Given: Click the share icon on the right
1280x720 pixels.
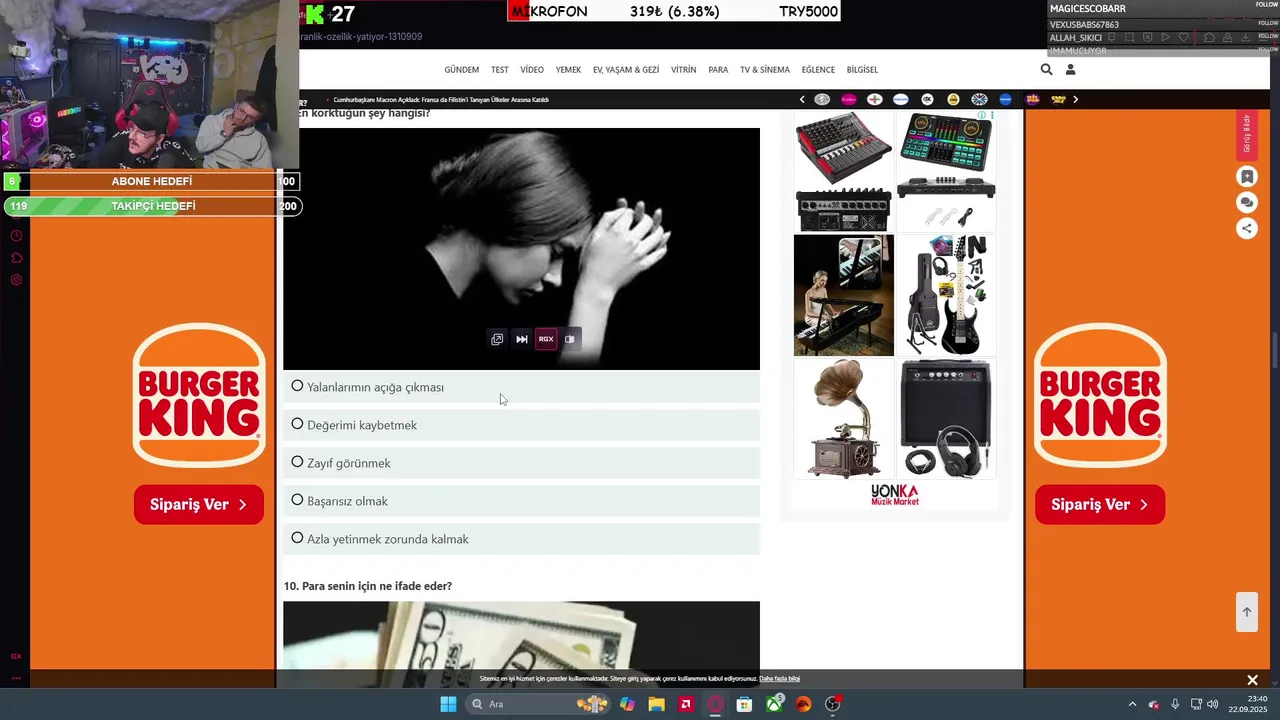Looking at the screenshot, I should [x=1246, y=228].
